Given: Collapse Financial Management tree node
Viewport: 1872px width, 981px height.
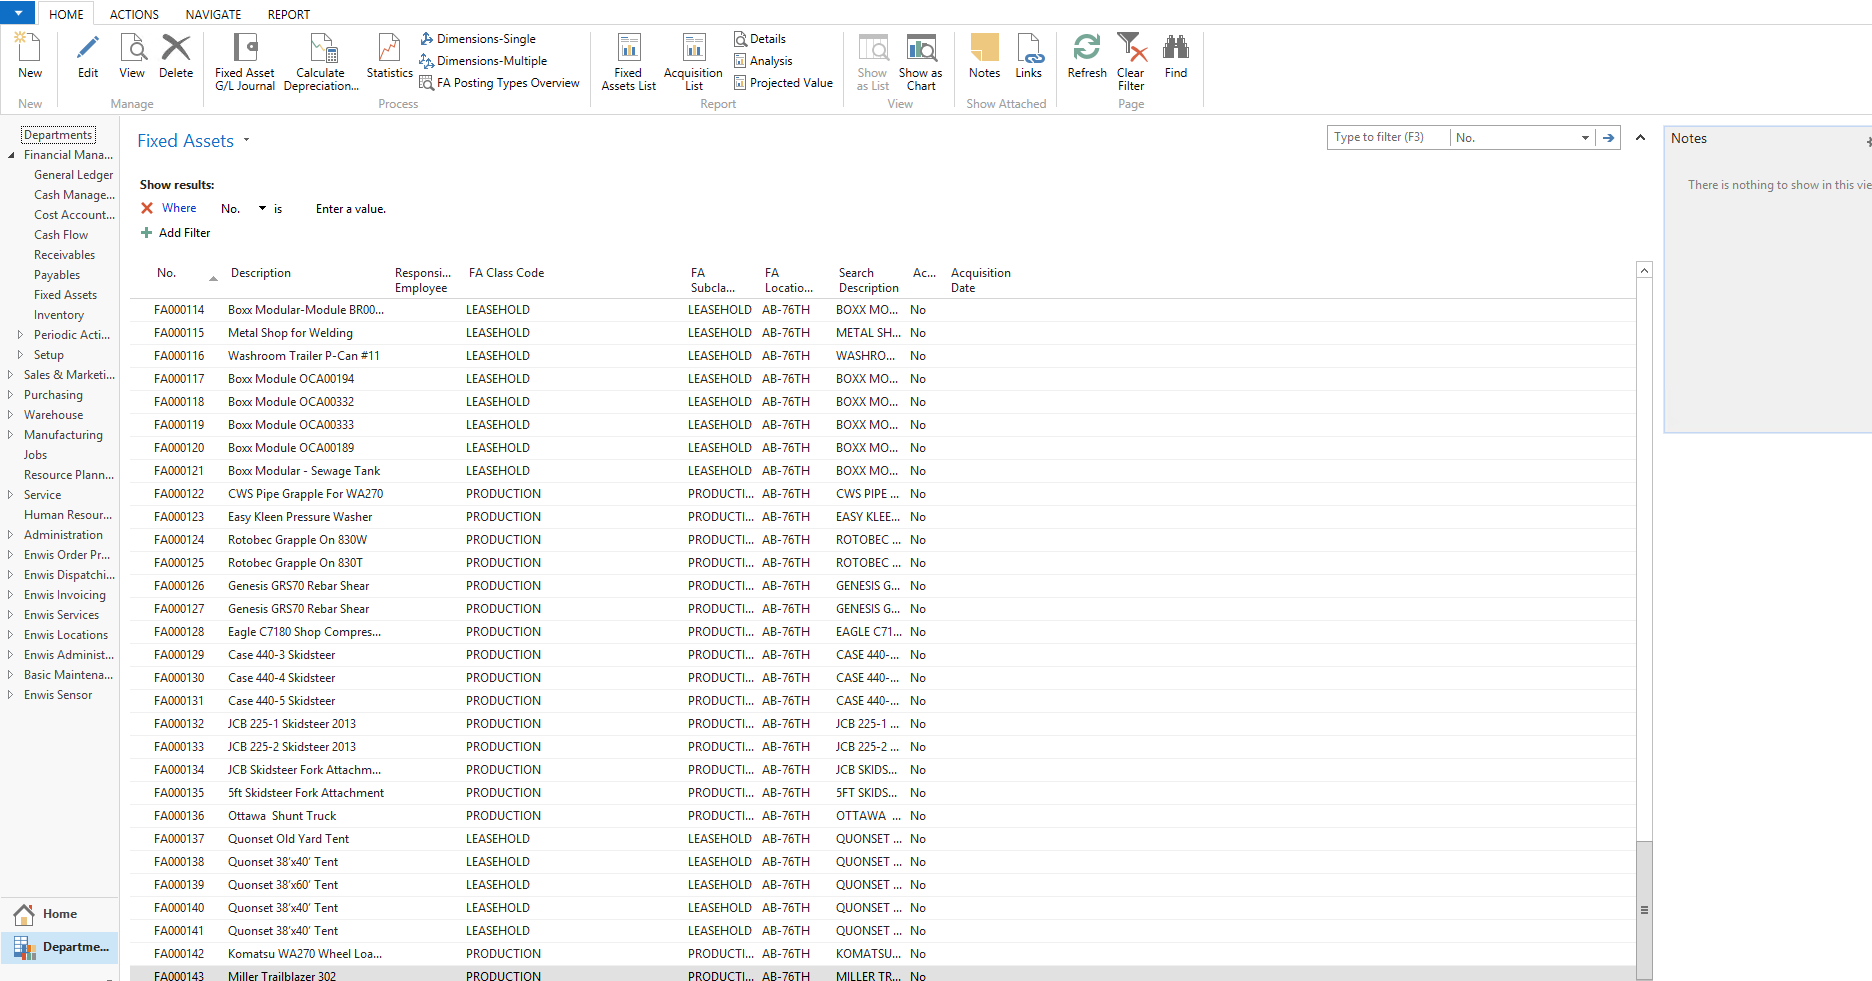Looking at the screenshot, I should [x=11, y=155].
